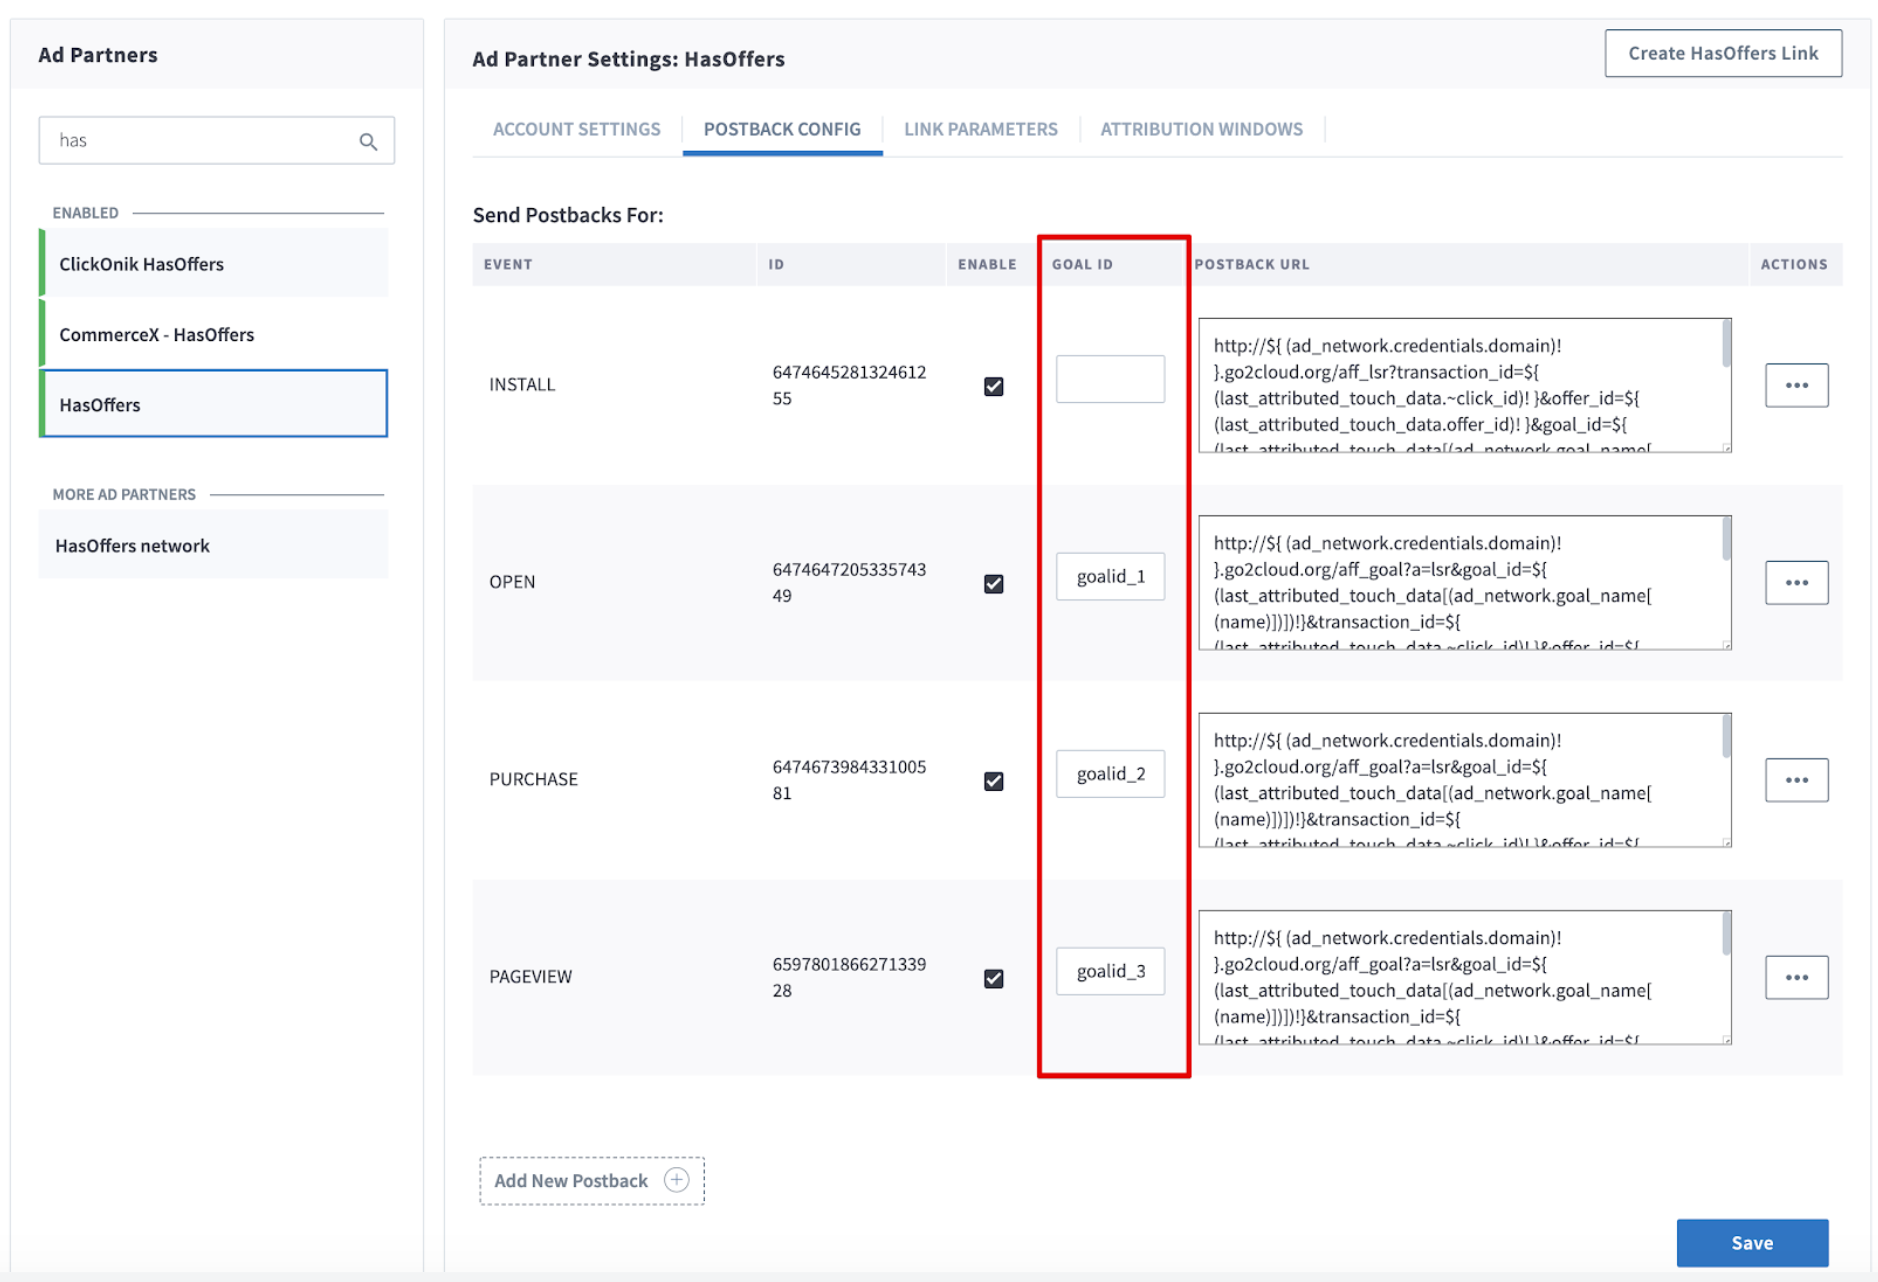Edit the goalid_3 Goal ID field
Image resolution: width=1878 pixels, height=1282 pixels.
[1110, 970]
